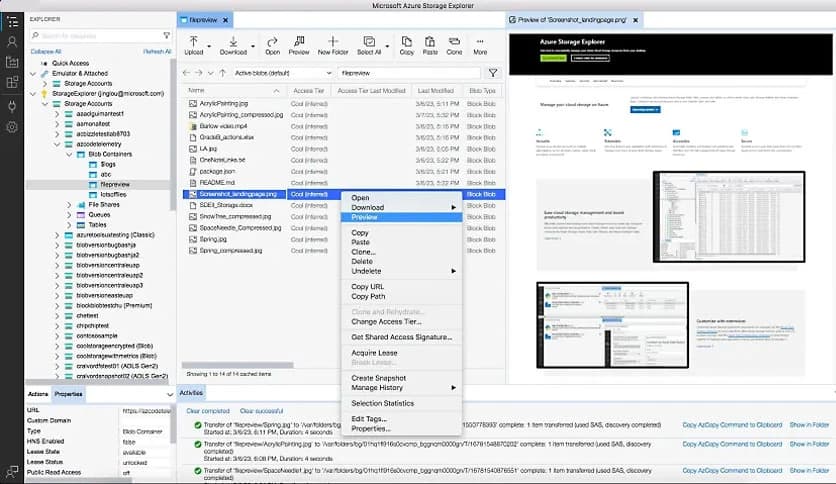836x484 pixels.
Task: Select the README.md file row
Action: [343, 183]
